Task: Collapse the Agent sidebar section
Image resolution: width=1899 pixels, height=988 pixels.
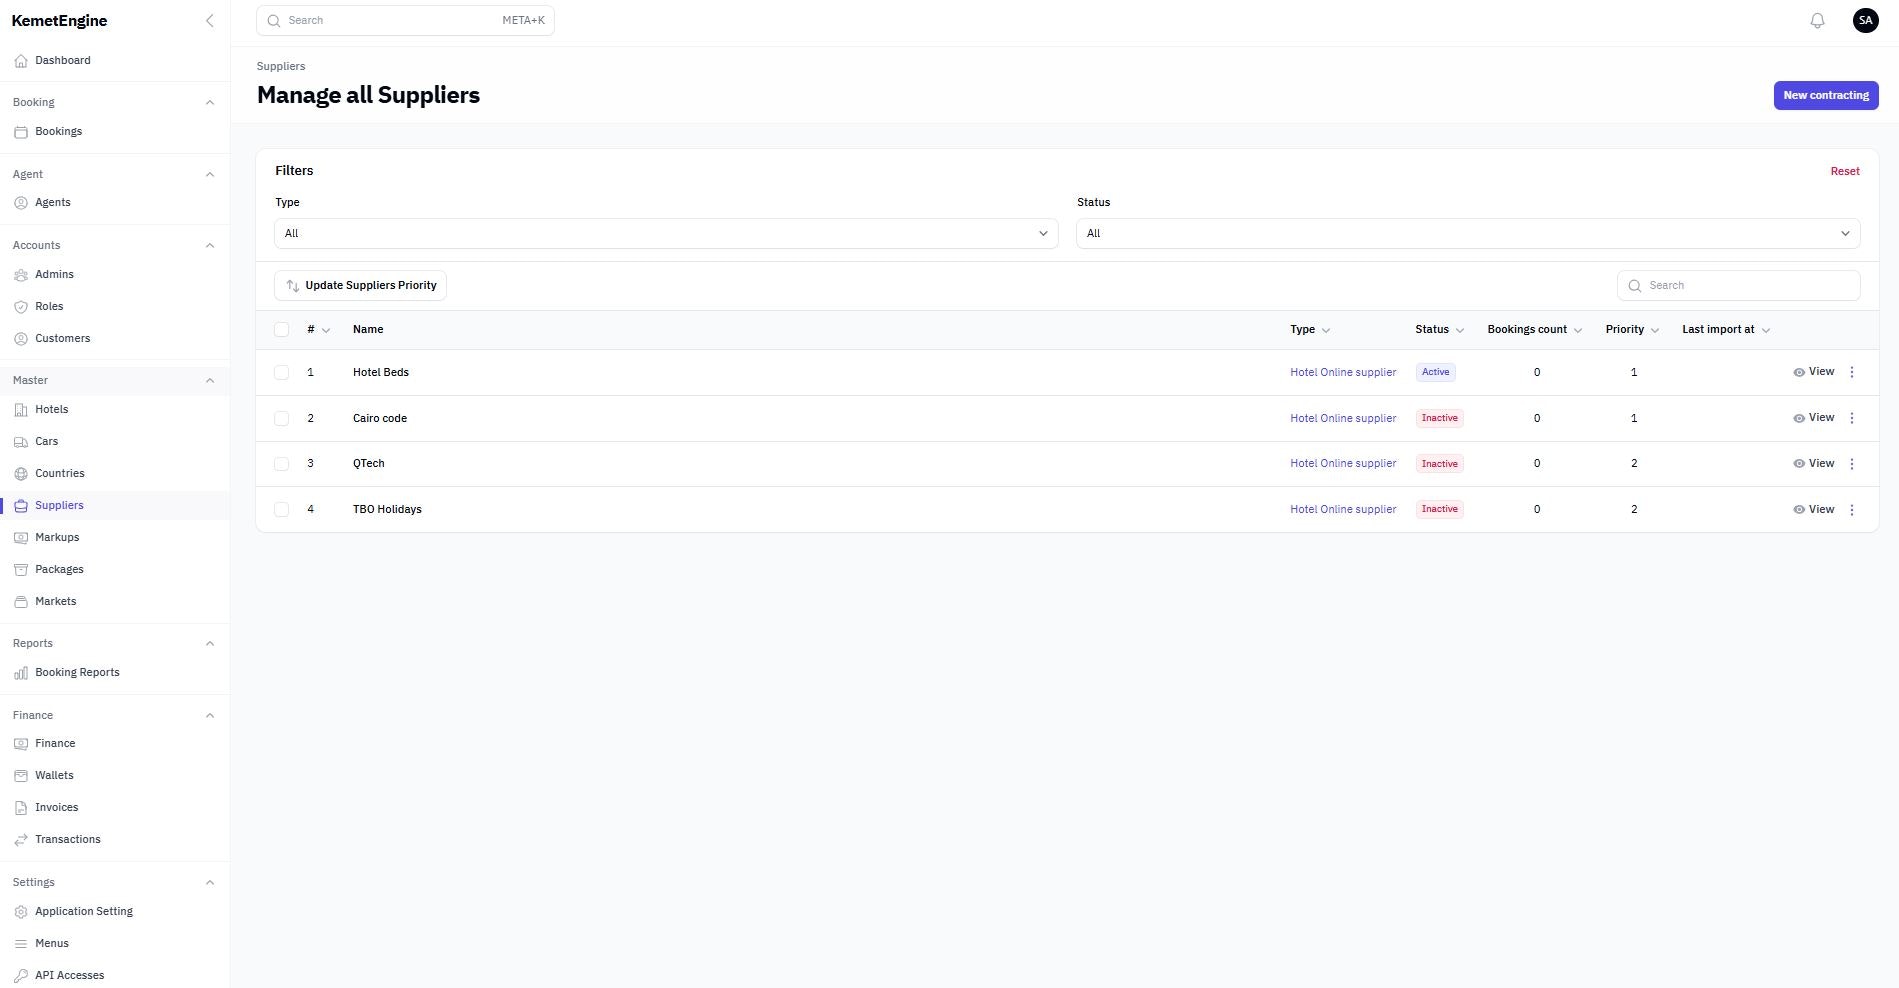Action: tap(209, 174)
